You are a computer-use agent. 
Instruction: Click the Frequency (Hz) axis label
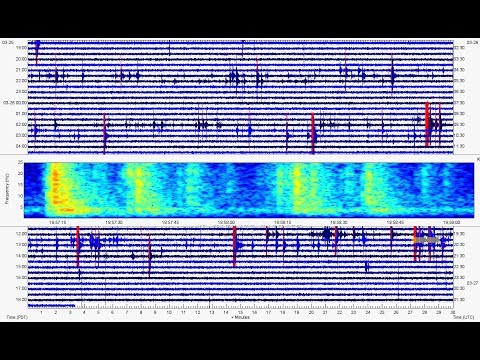coord(7,190)
